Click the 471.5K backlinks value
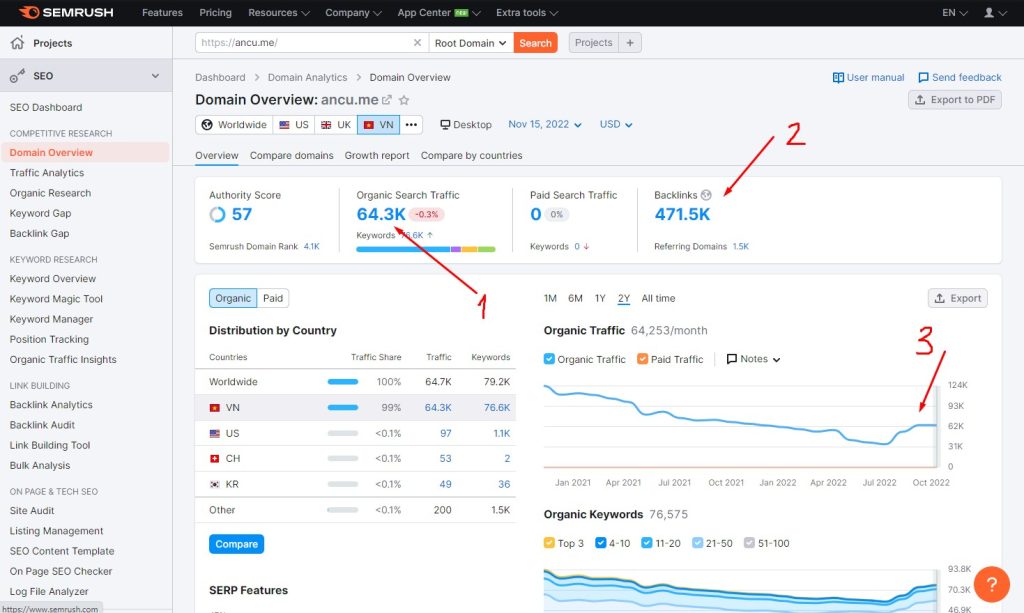Image resolution: width=1024 pixels, height=613 pixels. (x=682, y=214)
